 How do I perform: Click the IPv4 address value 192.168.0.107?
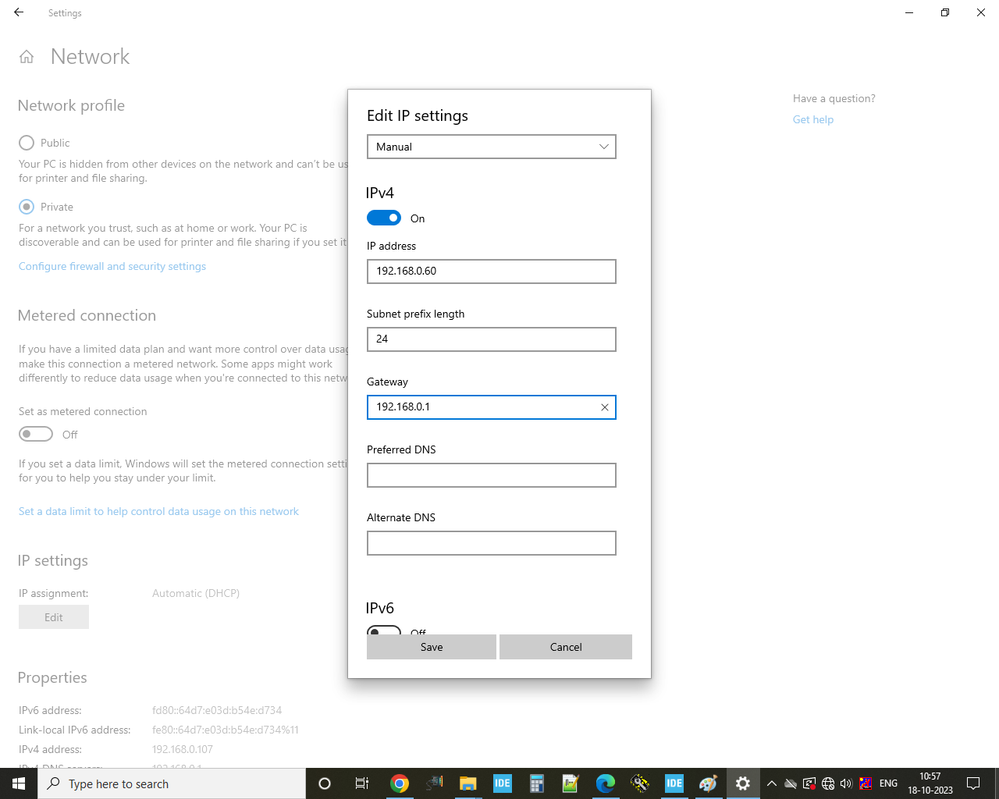coord(182,749)
